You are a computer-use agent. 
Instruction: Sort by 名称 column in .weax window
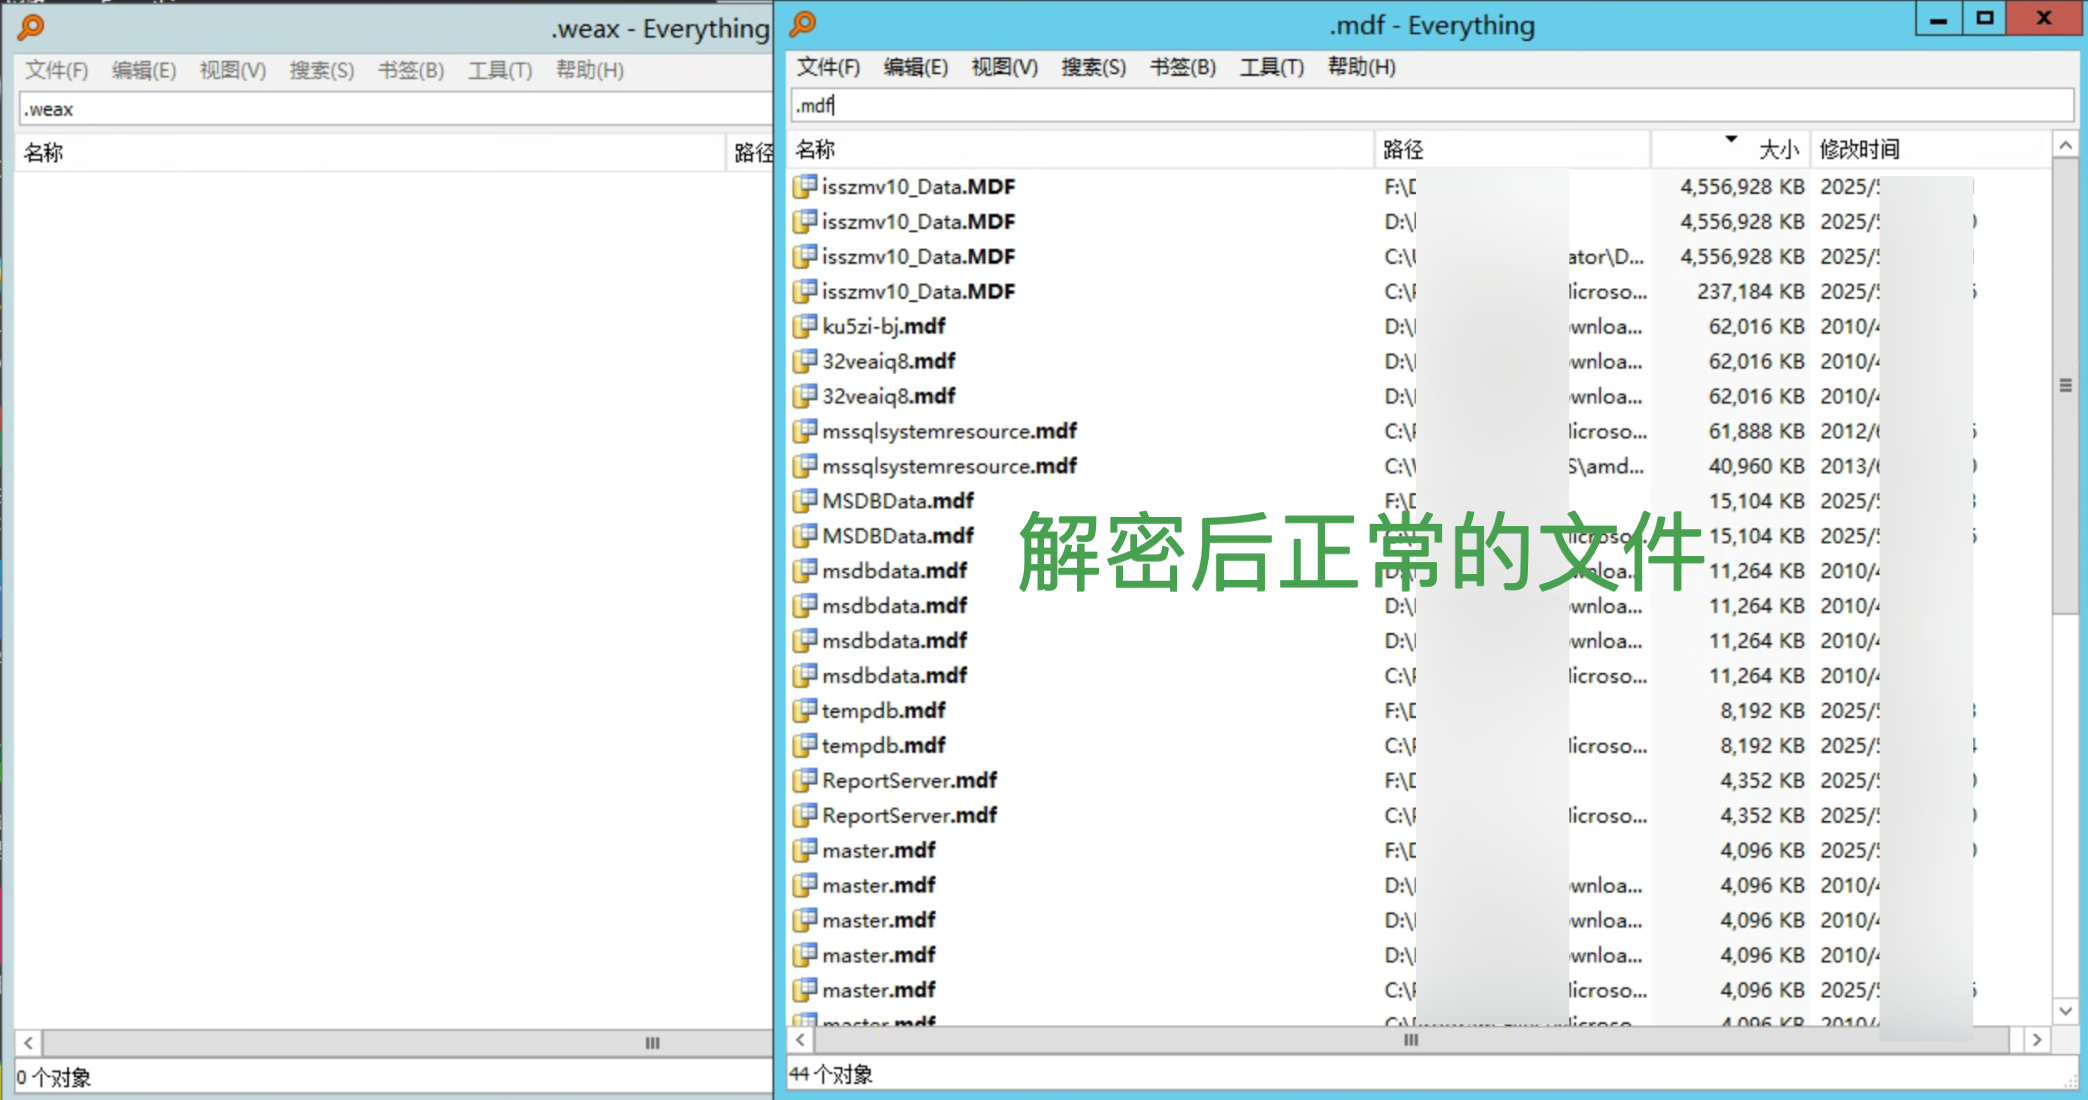370,153
